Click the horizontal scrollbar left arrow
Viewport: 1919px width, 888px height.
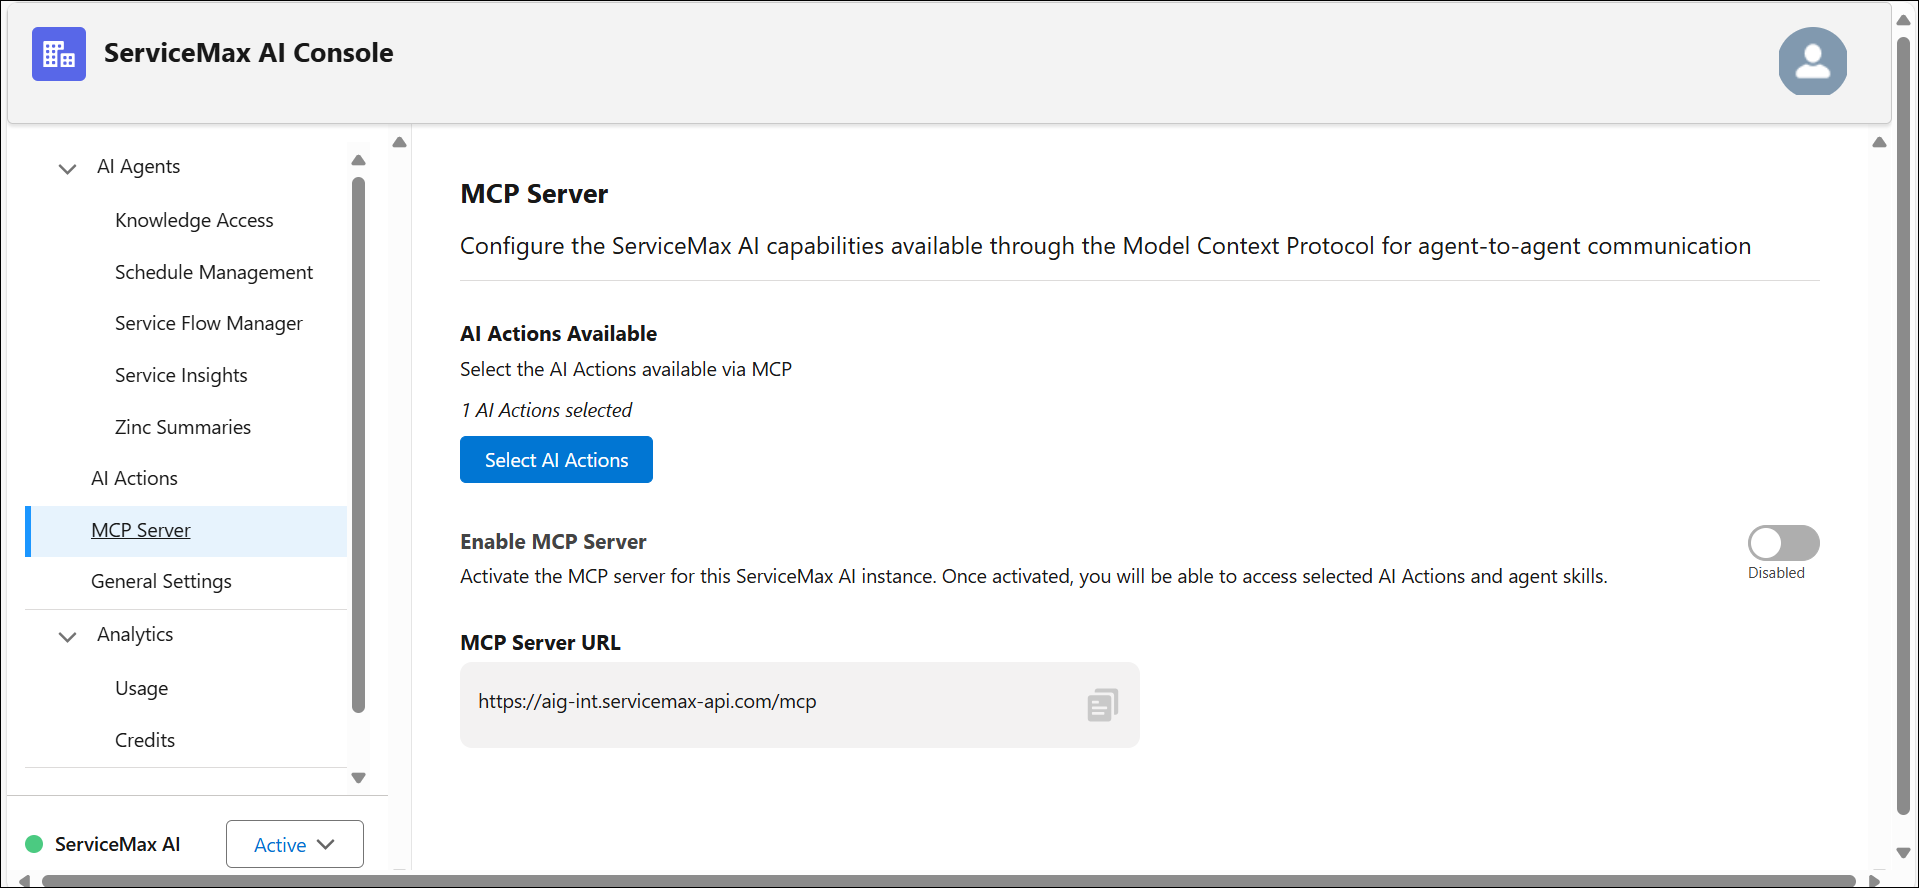[x=25, y=881]
